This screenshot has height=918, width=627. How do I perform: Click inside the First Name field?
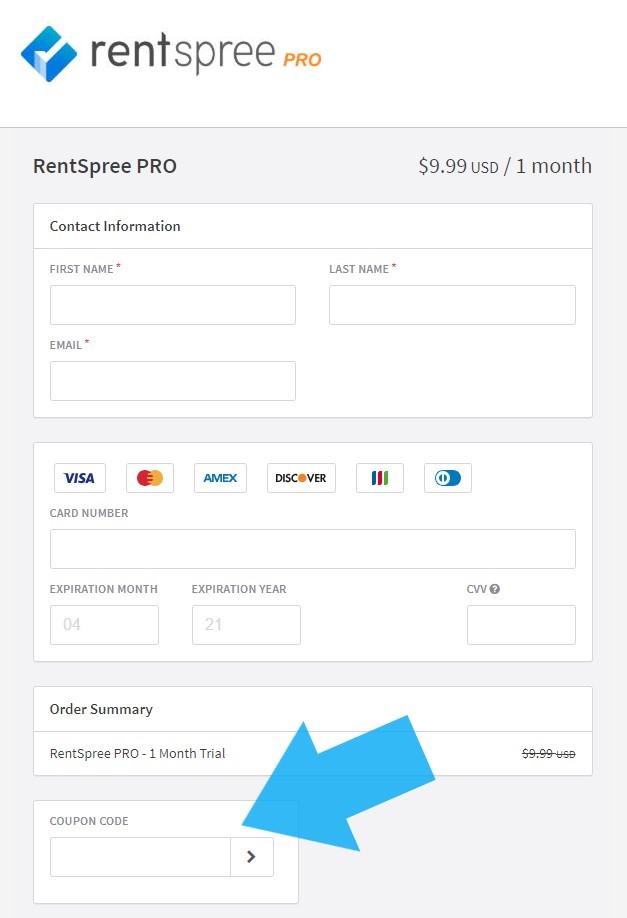172,305
